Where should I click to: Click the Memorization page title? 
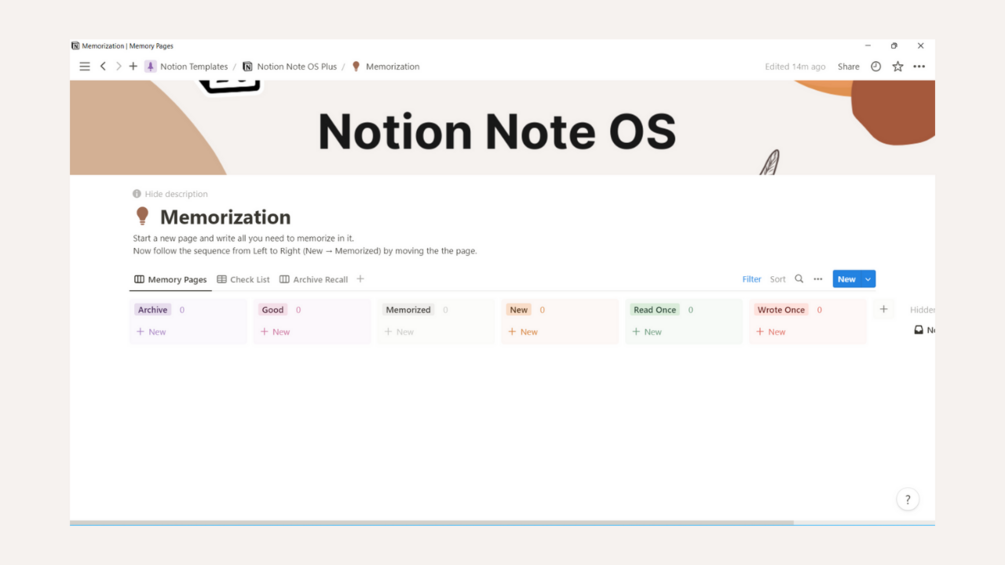tap(225, 217)
